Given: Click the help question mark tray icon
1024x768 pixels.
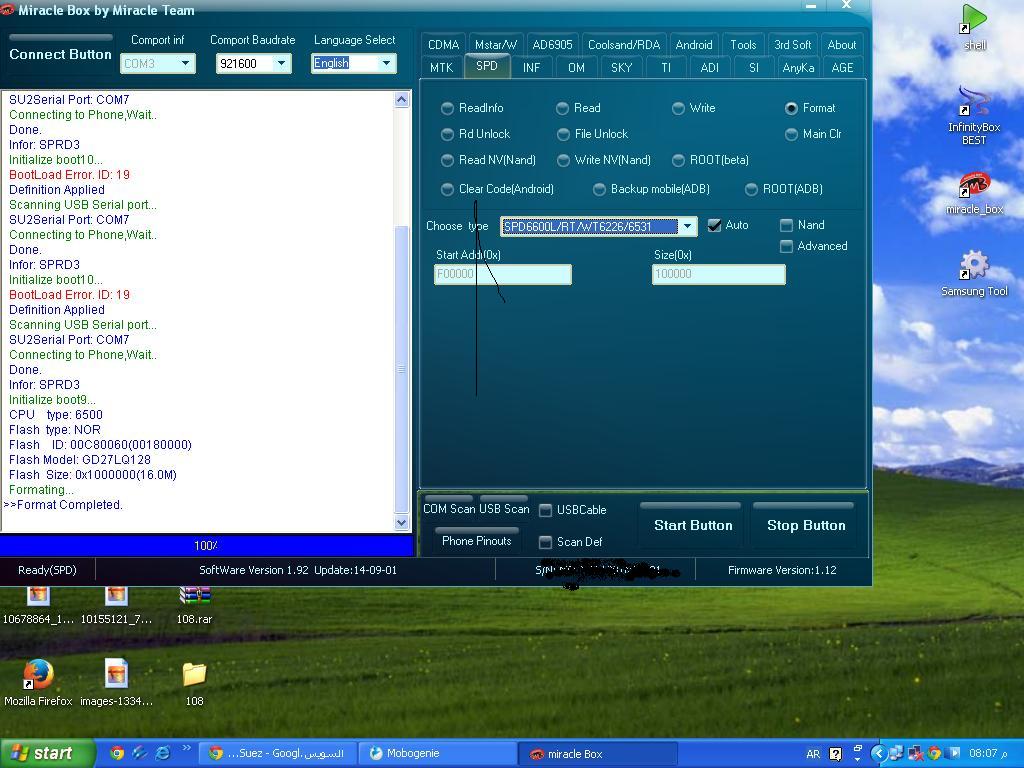Looking at the screenshot, I should pos(835,754).
